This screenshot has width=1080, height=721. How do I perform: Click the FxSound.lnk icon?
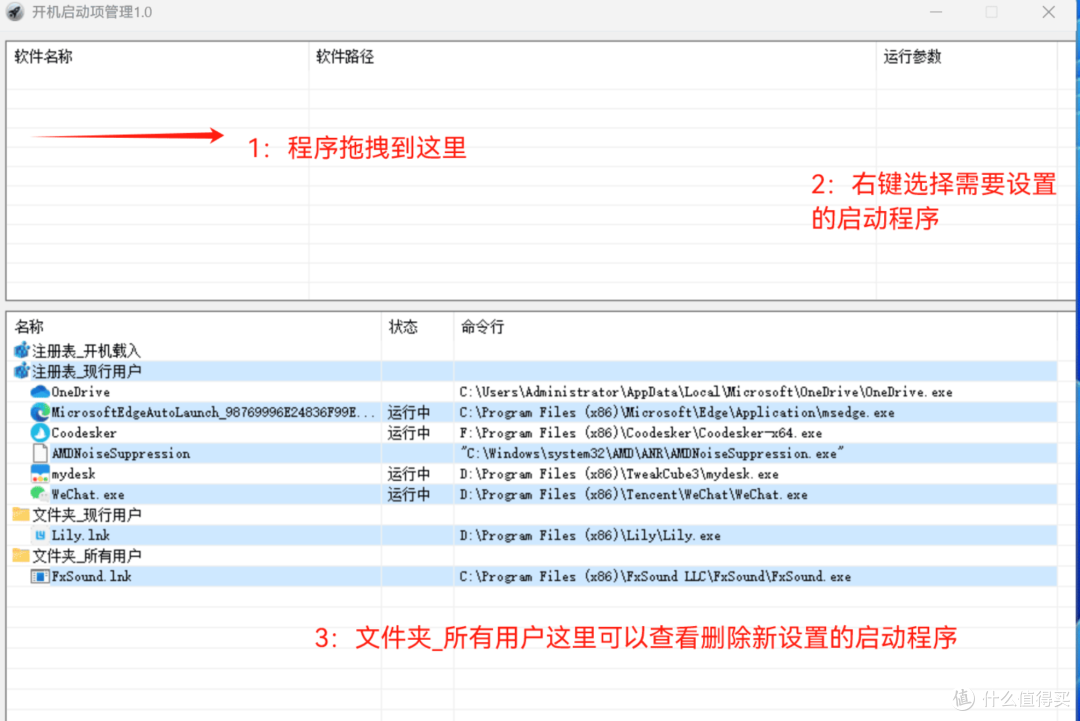click(40, 576)
